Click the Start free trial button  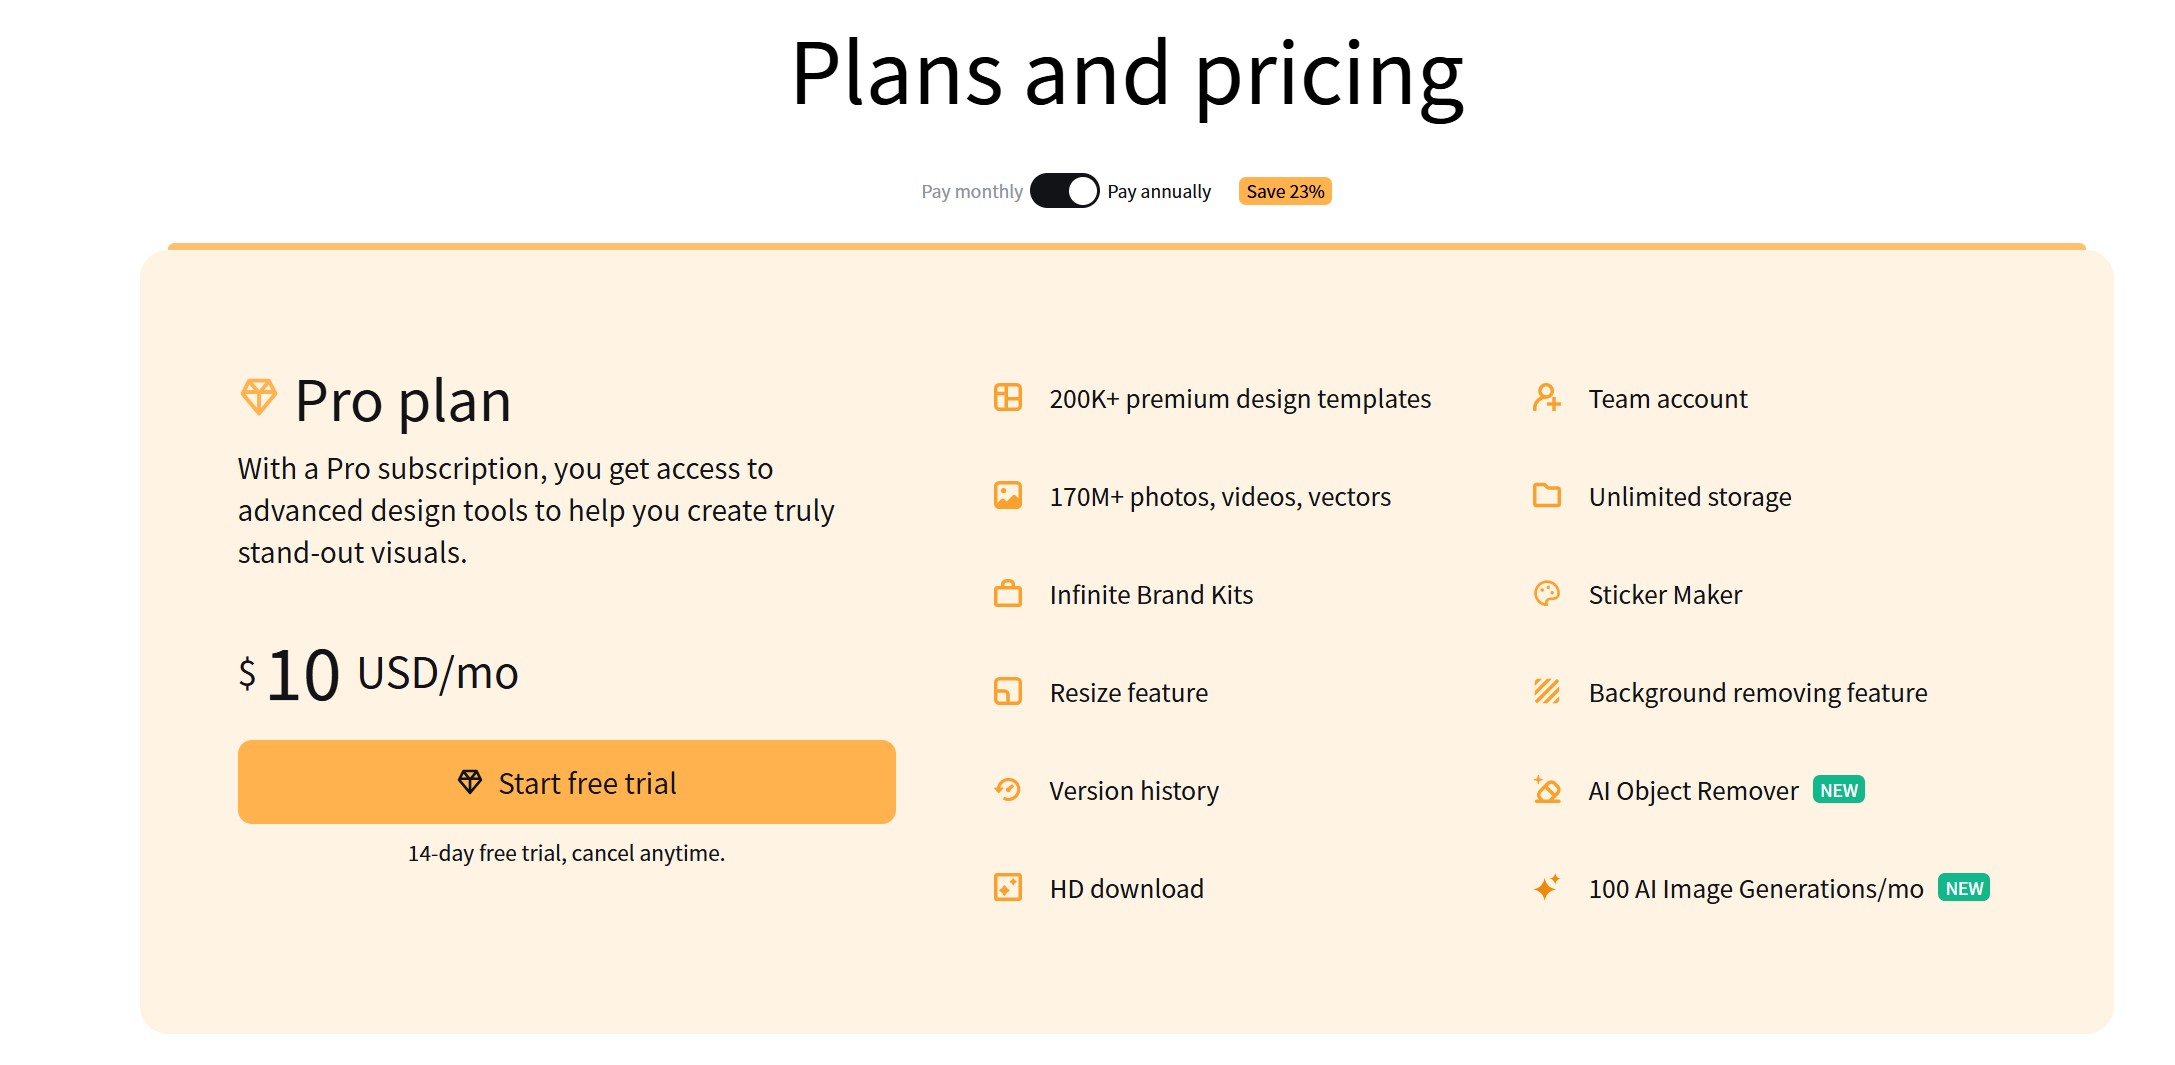[x=567, y=782]
